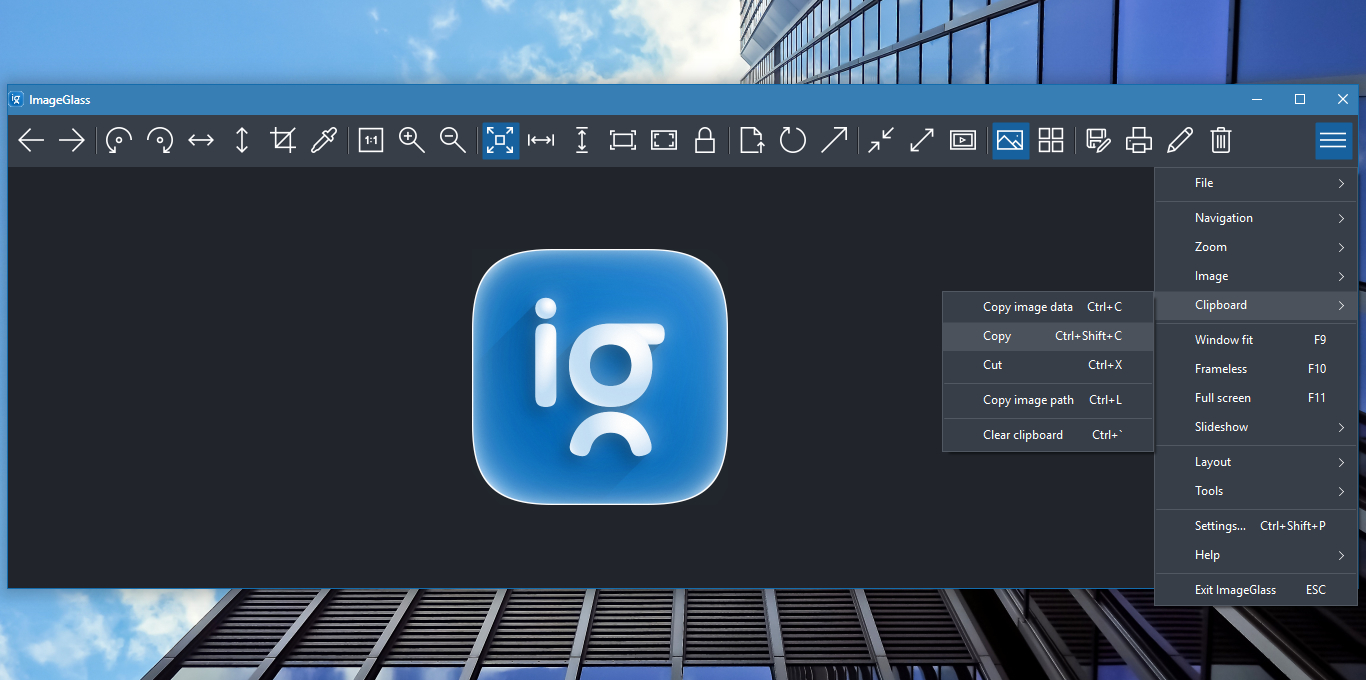Image resolution: width=1366 pixels, height=680 pixels.
Task: Go to the previous image with the left arrow
Action: 31,141
